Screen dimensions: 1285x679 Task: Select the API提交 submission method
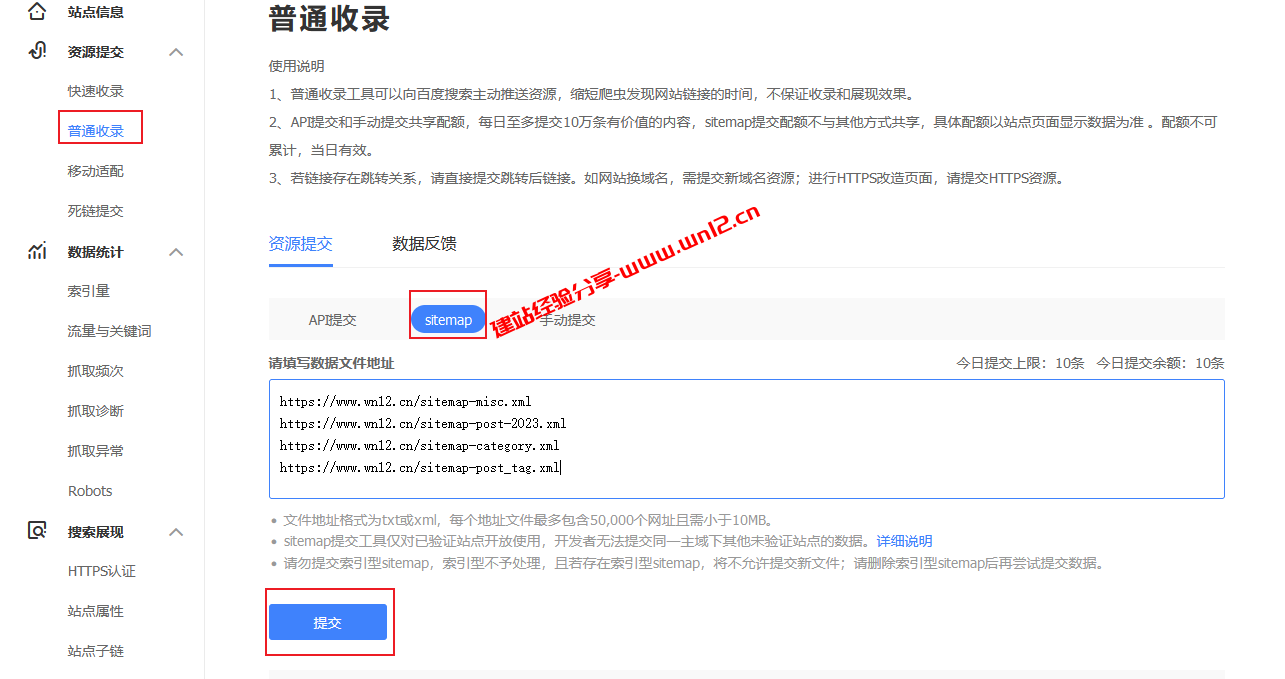pyautogui.click(x=333, y=318)
